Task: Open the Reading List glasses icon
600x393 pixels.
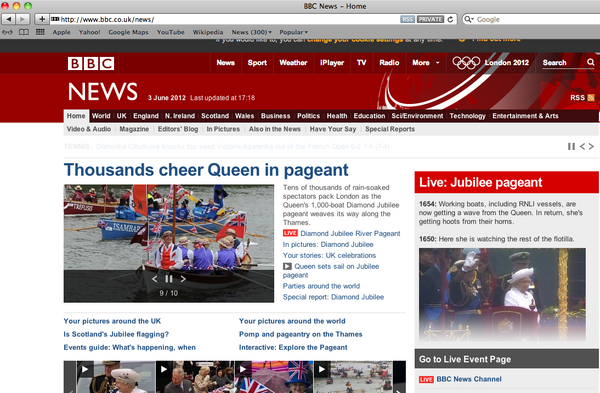Action: coord(7,32)
